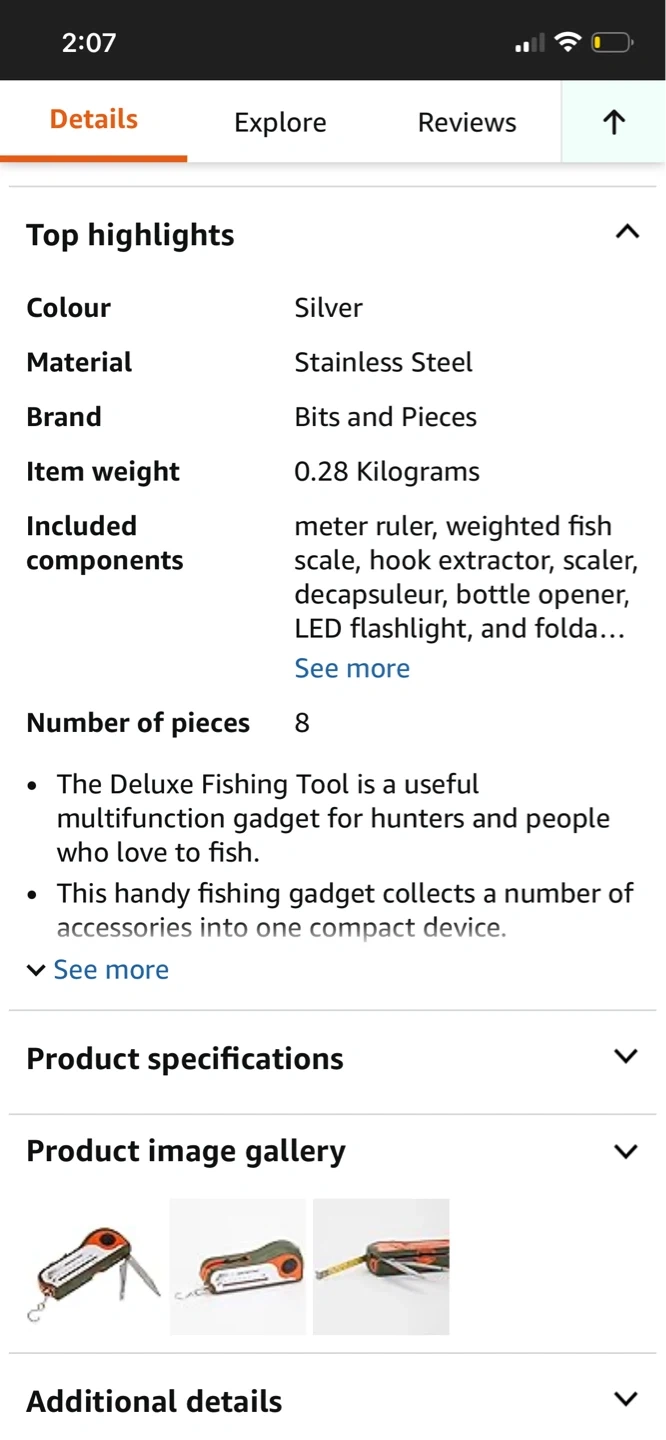Image resolution: width=666 pixels, height=1440 pixels.
Task: Tap the Product image gallery heading
Action: pos(186,1151)
